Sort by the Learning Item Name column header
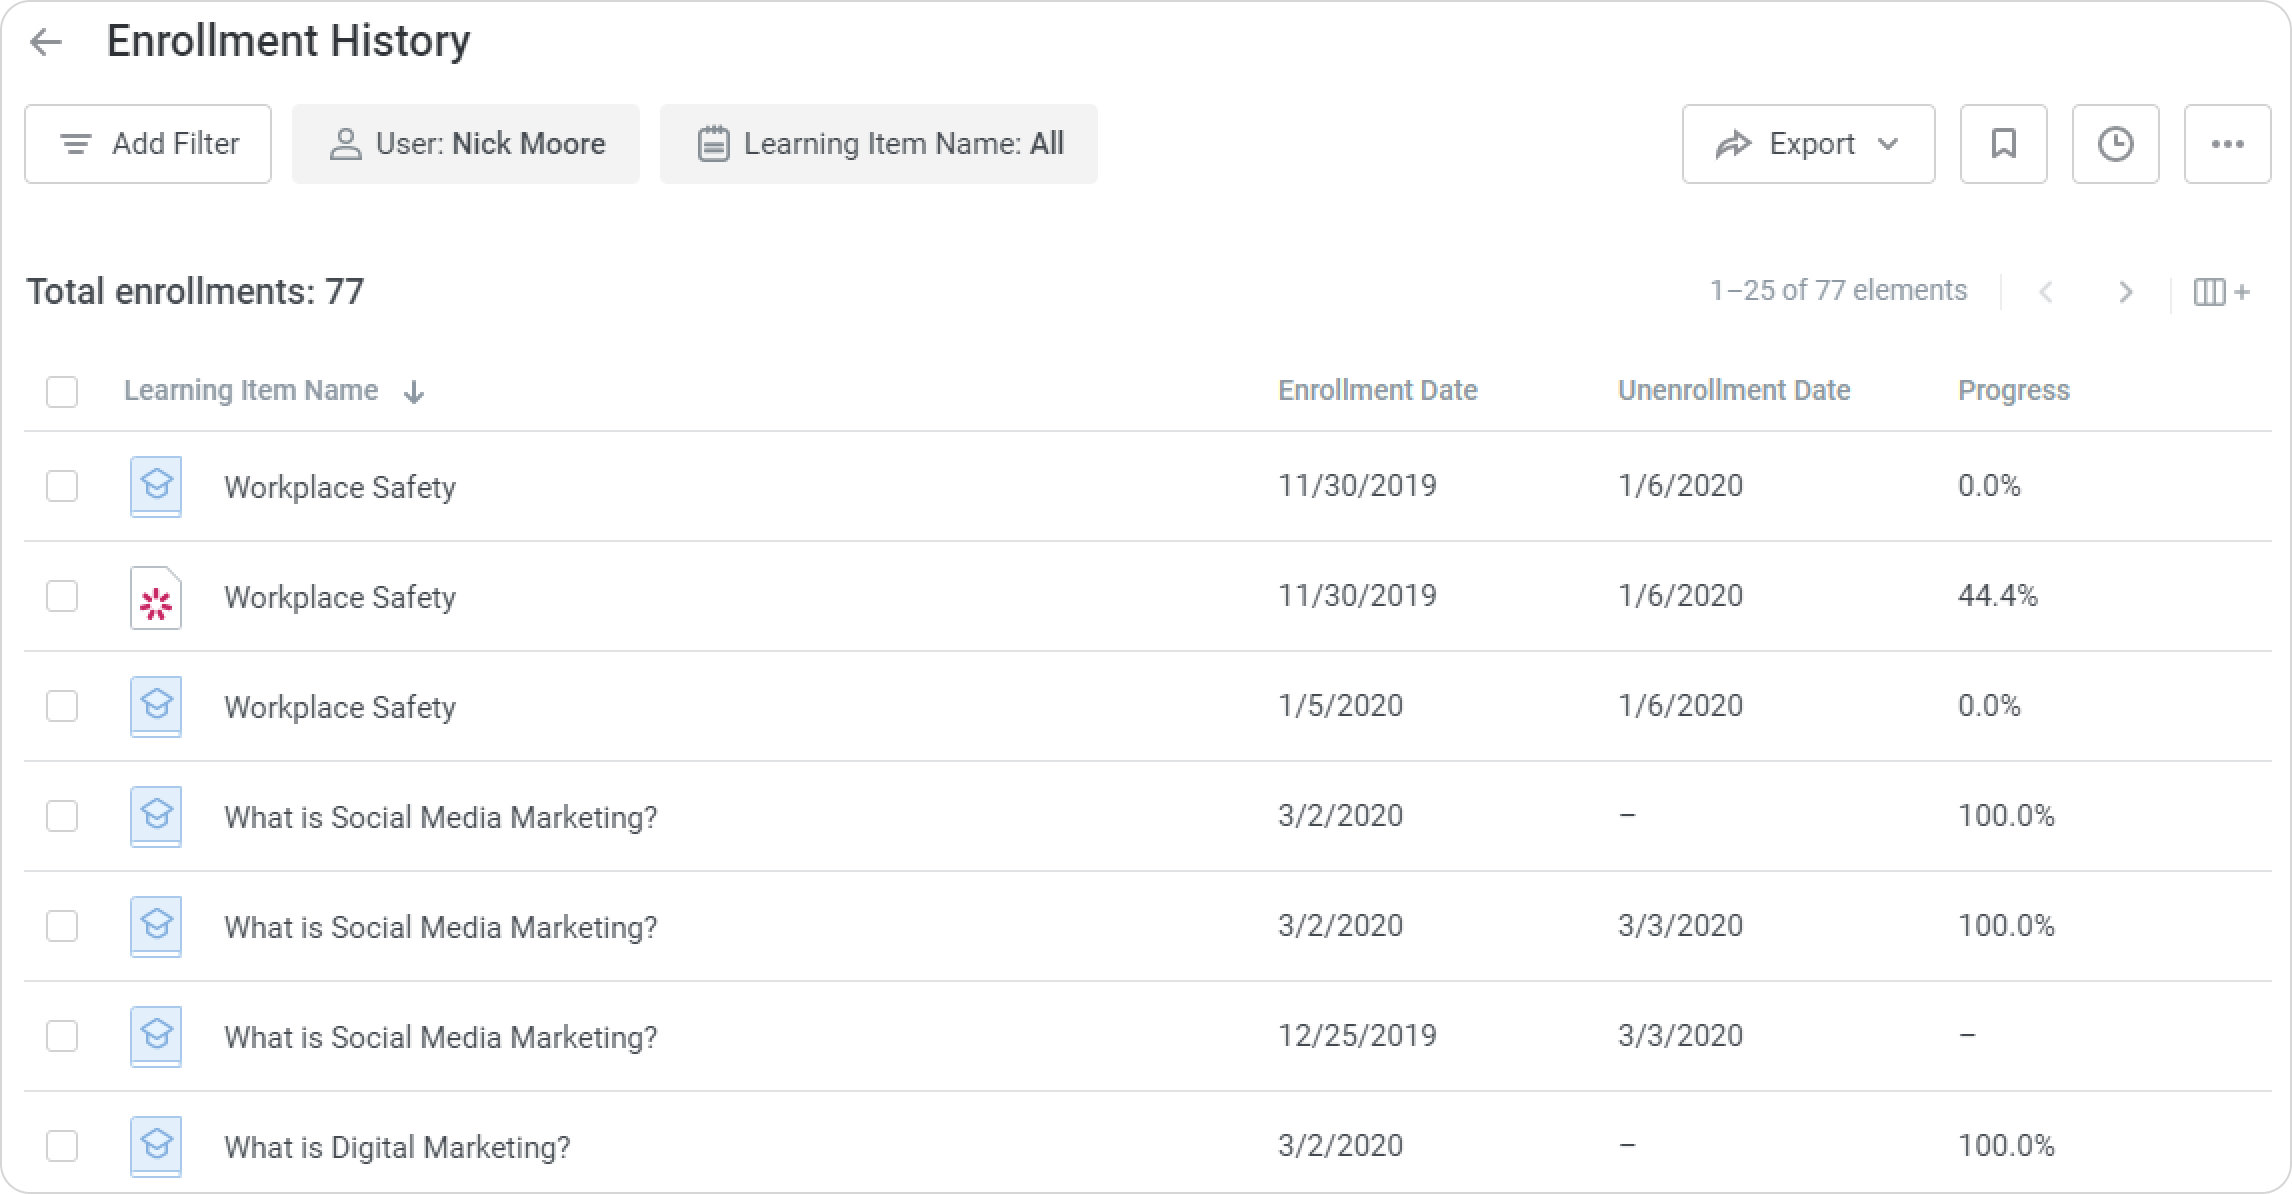Screen dimensions: 2292x1194 [251, 391]
